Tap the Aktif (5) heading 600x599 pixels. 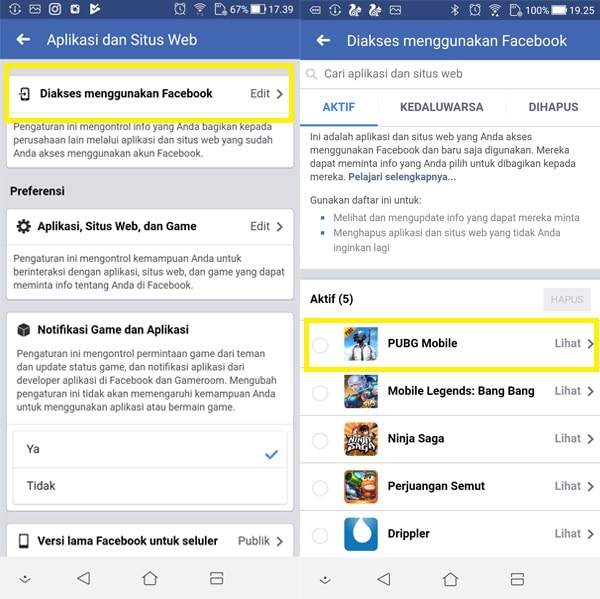tap(331, 299)
